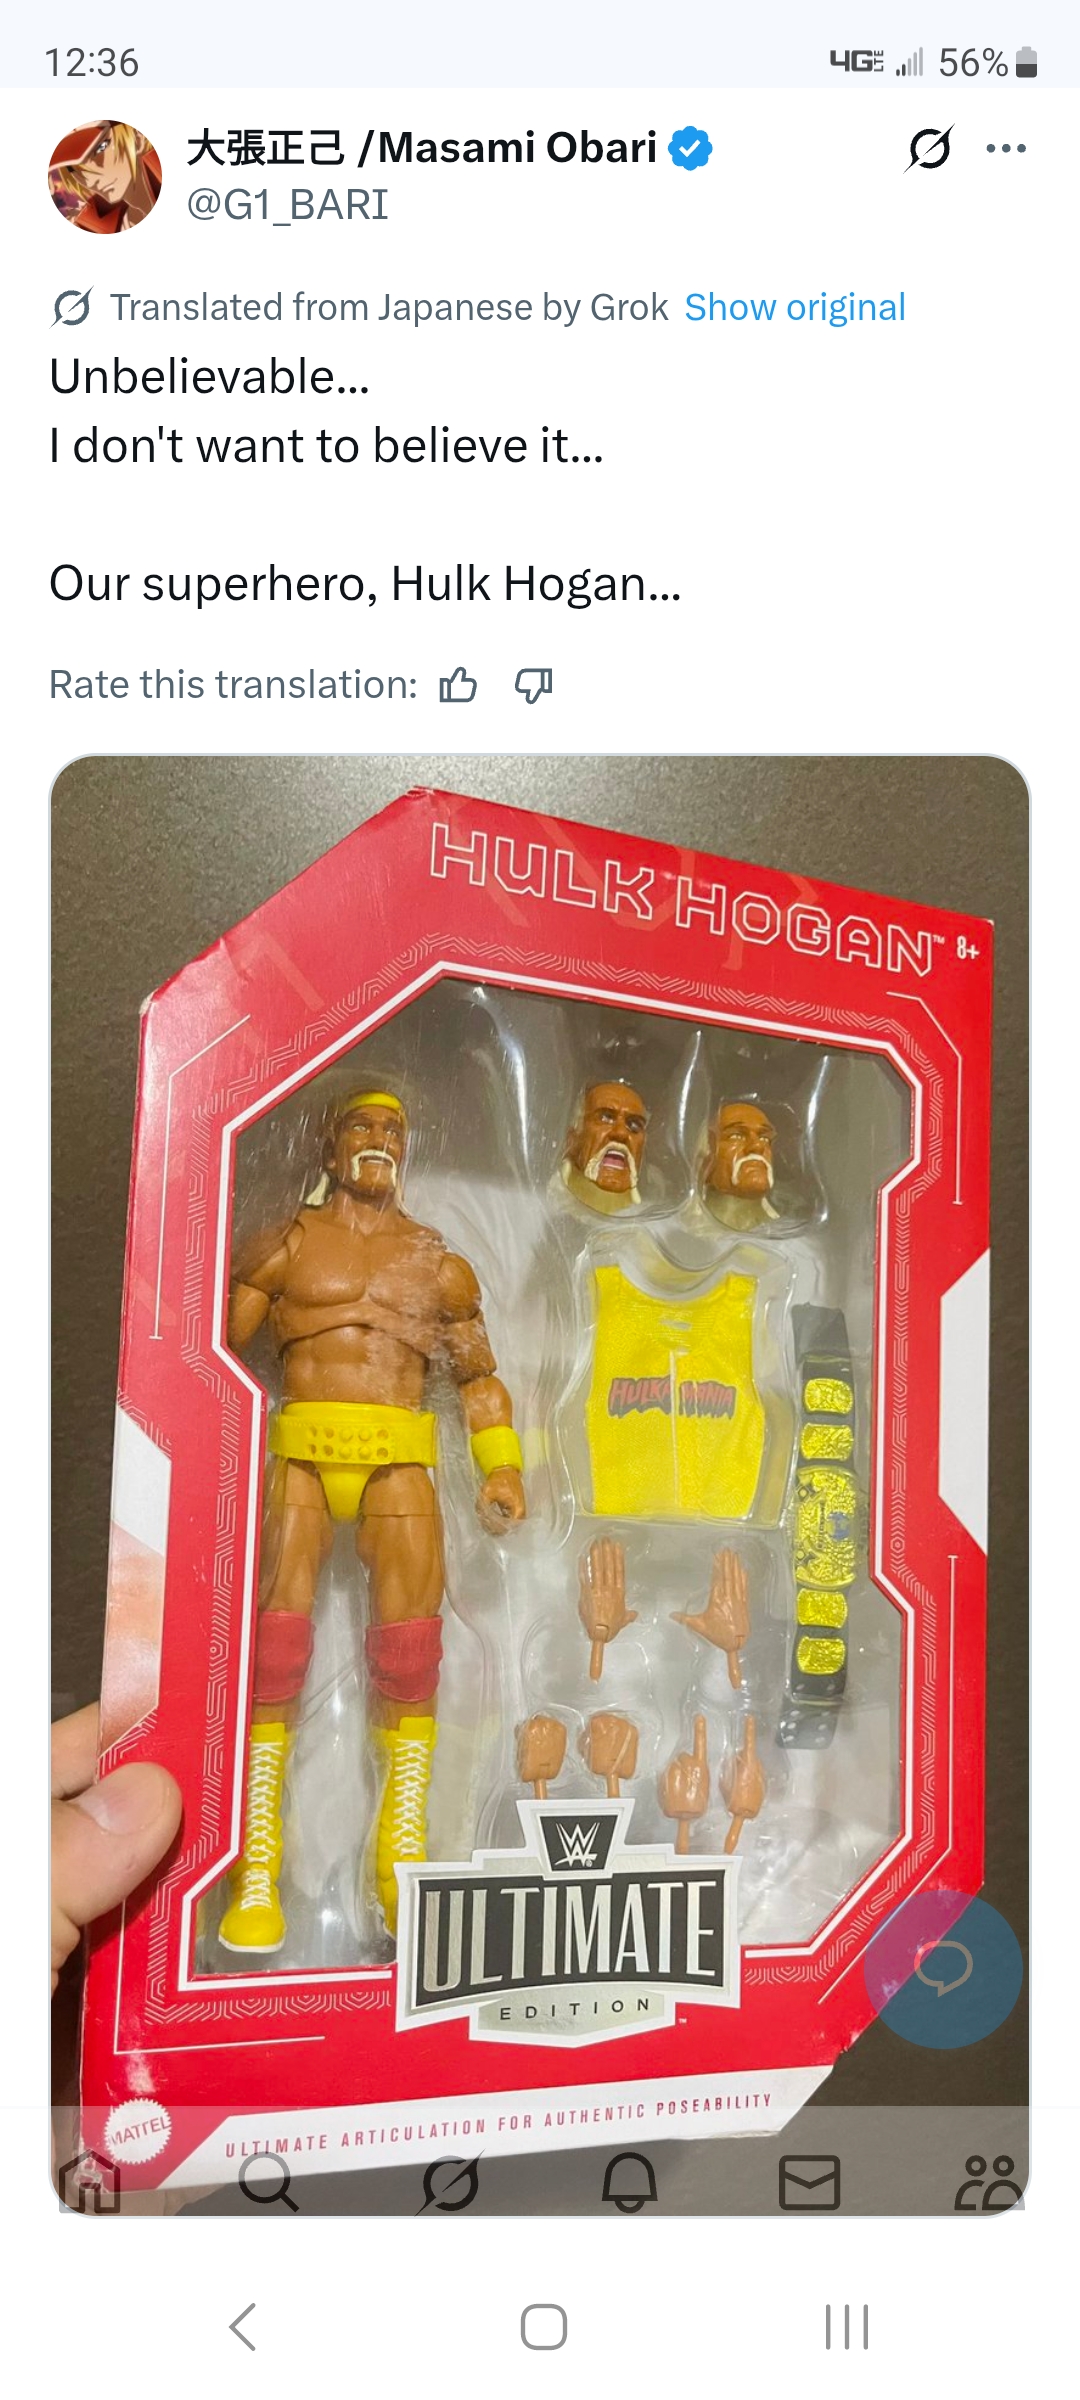This screenshot has height=2400, width=1080.
Task: Open the @G1_BARI handle
Action: pos(288,205)
